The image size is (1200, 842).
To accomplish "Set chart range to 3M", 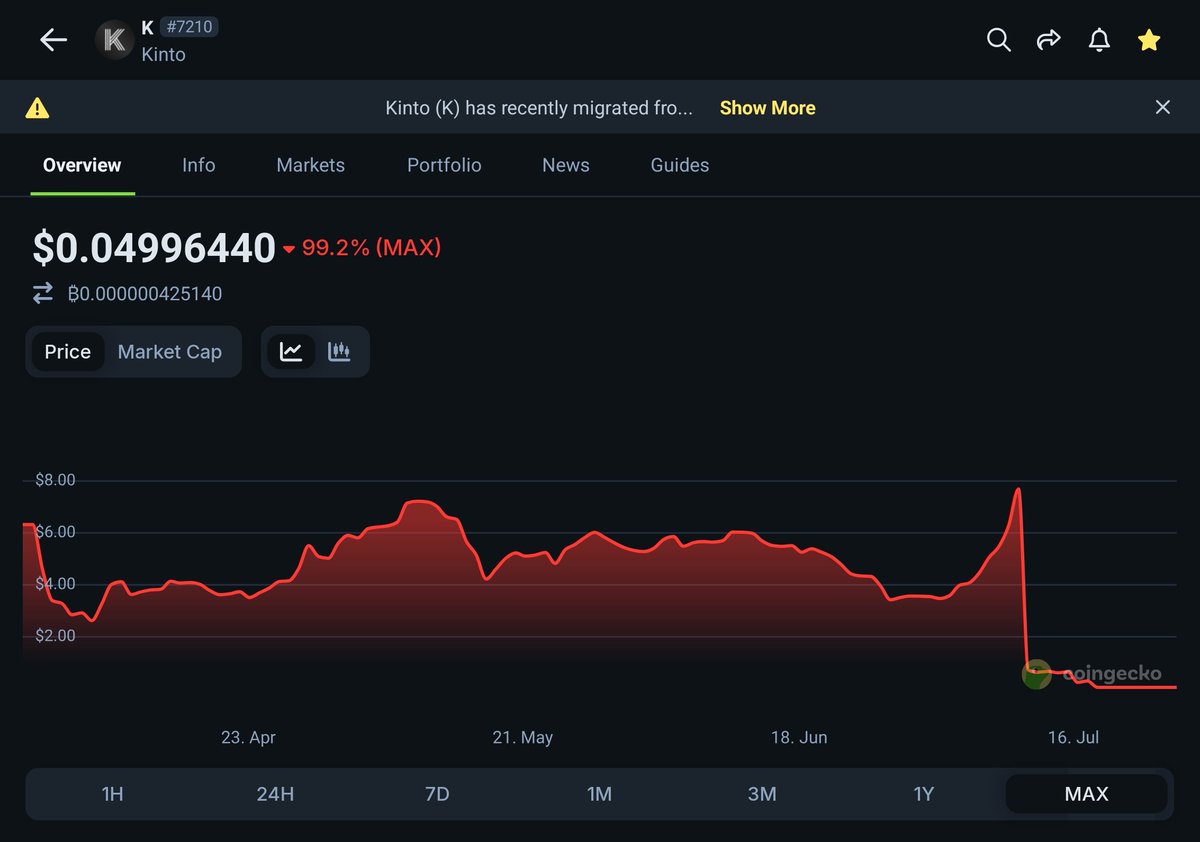I will (x=762, y=794).
